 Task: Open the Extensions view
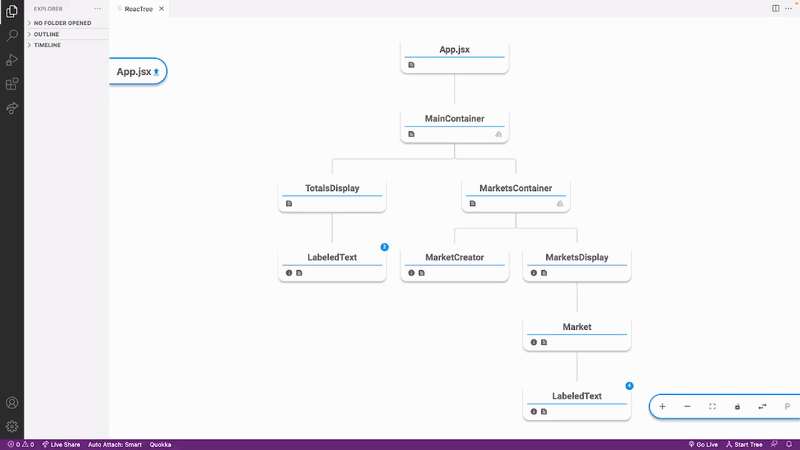(x=12, y=84)
